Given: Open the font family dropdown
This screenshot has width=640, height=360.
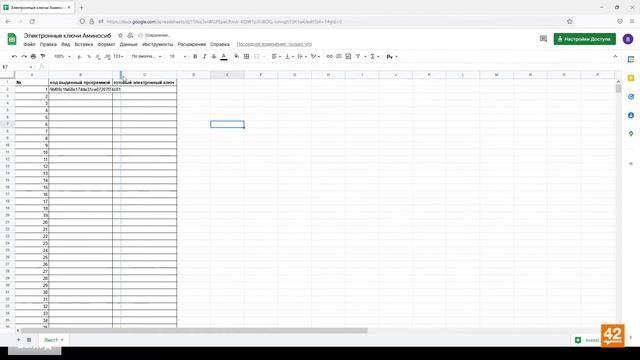Looking at the screenshot, I should tap(146, 56).
